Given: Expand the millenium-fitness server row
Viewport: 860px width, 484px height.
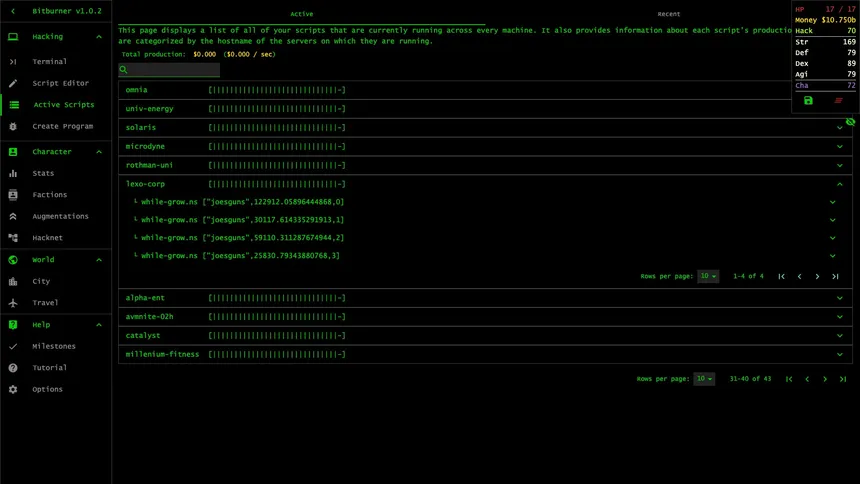Looking at the screenshot, I should click(x=840, y=354).
